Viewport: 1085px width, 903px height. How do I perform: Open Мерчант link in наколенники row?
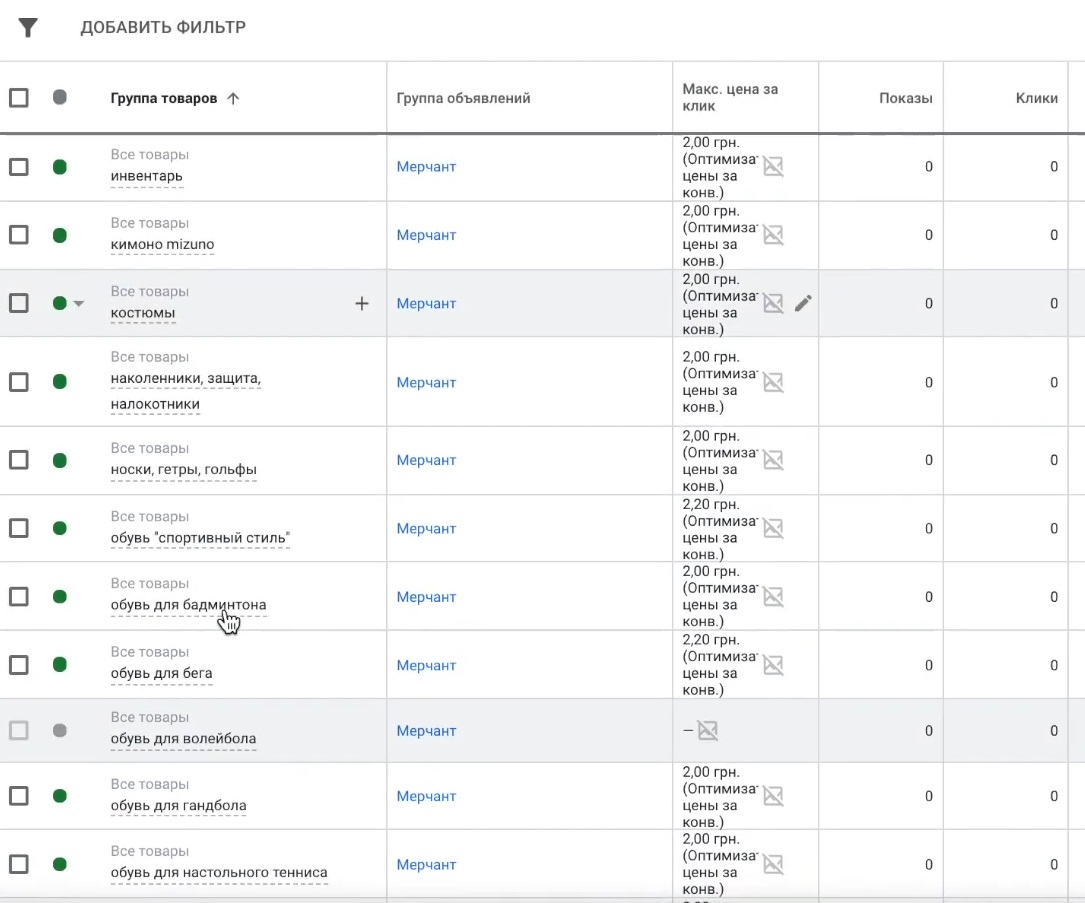(x=426, y=383)
